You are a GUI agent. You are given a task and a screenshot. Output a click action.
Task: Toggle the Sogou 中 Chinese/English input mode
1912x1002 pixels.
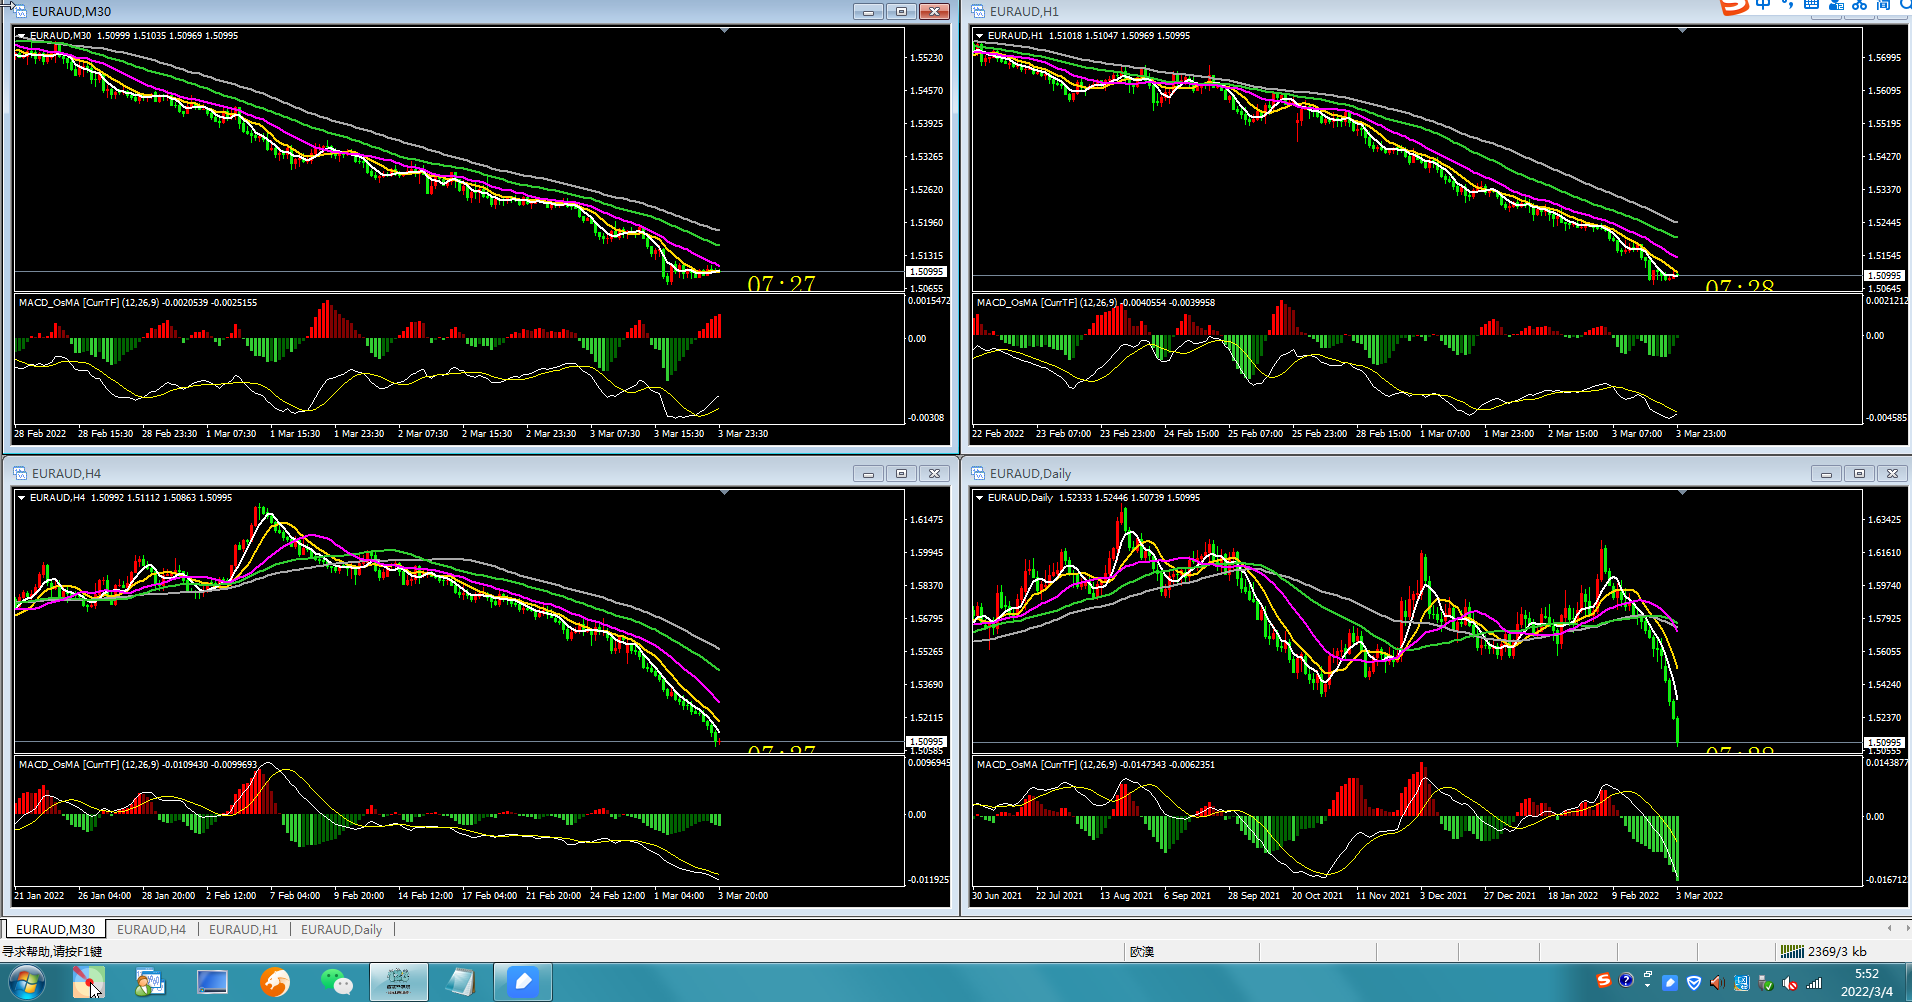click(1763, 5)
